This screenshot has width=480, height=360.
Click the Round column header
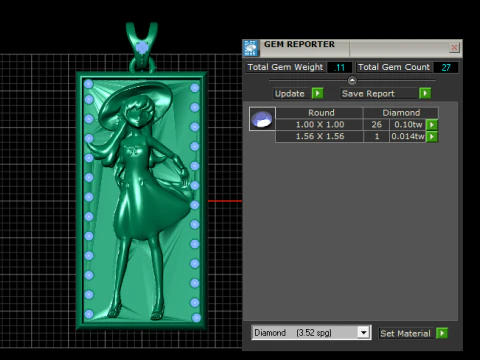pos(319,113)
